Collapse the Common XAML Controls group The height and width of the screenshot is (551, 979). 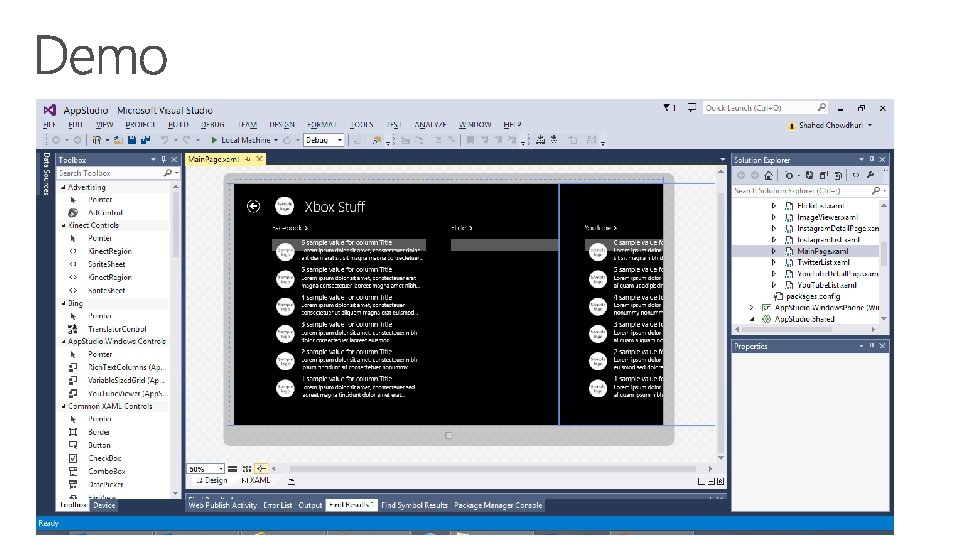click(x=63, y=406)
